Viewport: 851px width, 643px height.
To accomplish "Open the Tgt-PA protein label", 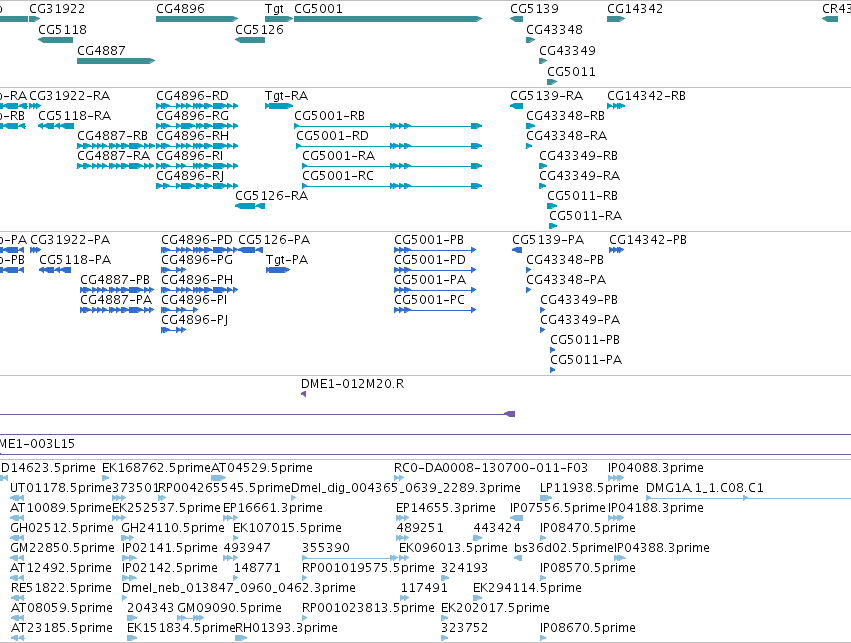I will coord(287,260).
